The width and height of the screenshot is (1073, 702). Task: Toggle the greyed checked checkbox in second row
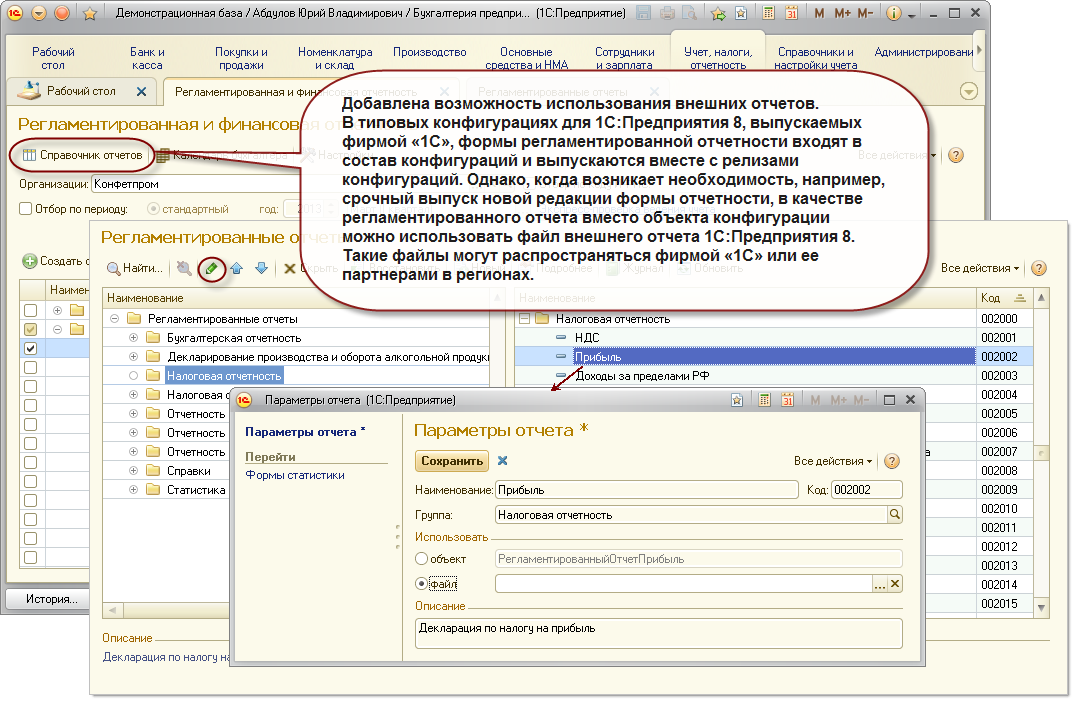coord(30,329)
